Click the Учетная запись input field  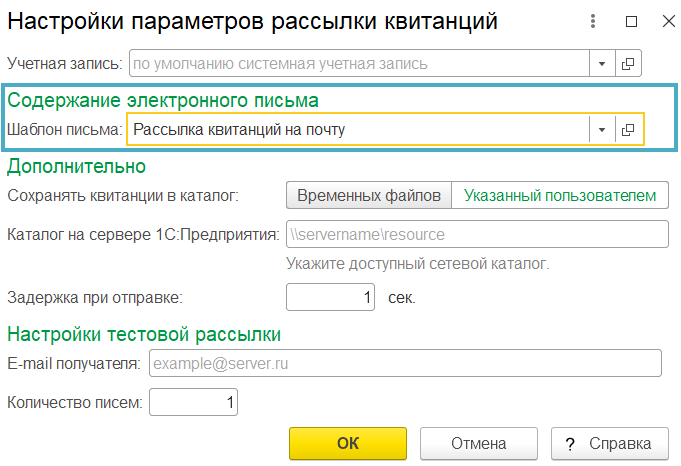click(x=359, y=64)
